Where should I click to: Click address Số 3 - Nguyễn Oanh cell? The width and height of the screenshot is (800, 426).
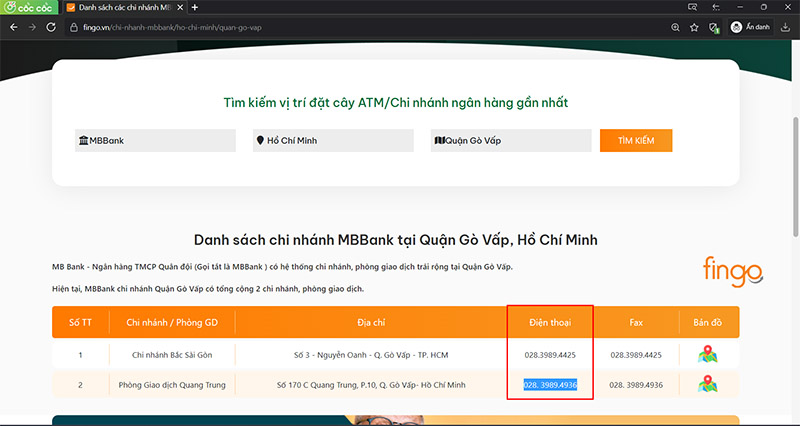(x=371, y=355)
